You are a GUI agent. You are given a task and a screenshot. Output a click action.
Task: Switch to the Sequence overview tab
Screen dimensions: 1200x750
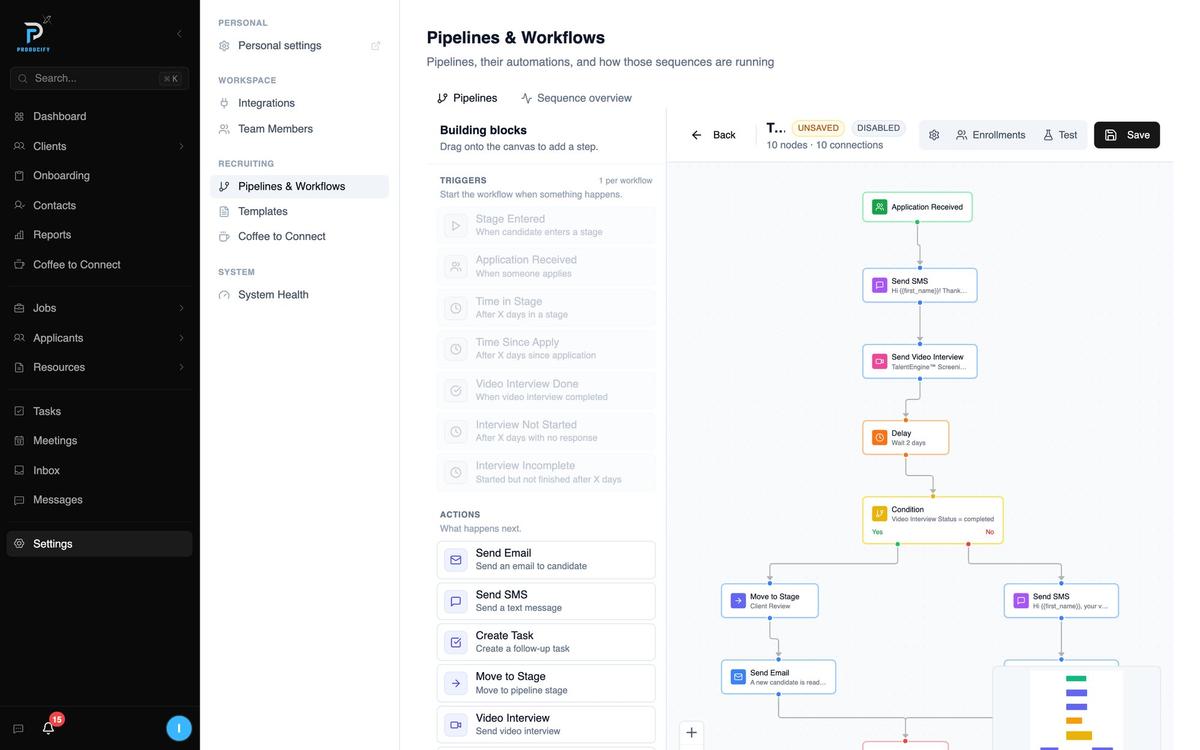click(x=577, y=98)
